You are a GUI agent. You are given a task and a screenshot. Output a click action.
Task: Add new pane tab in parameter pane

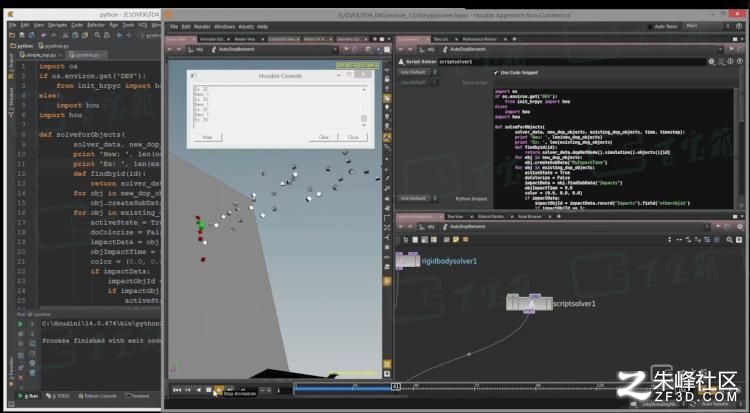[514, 39]
